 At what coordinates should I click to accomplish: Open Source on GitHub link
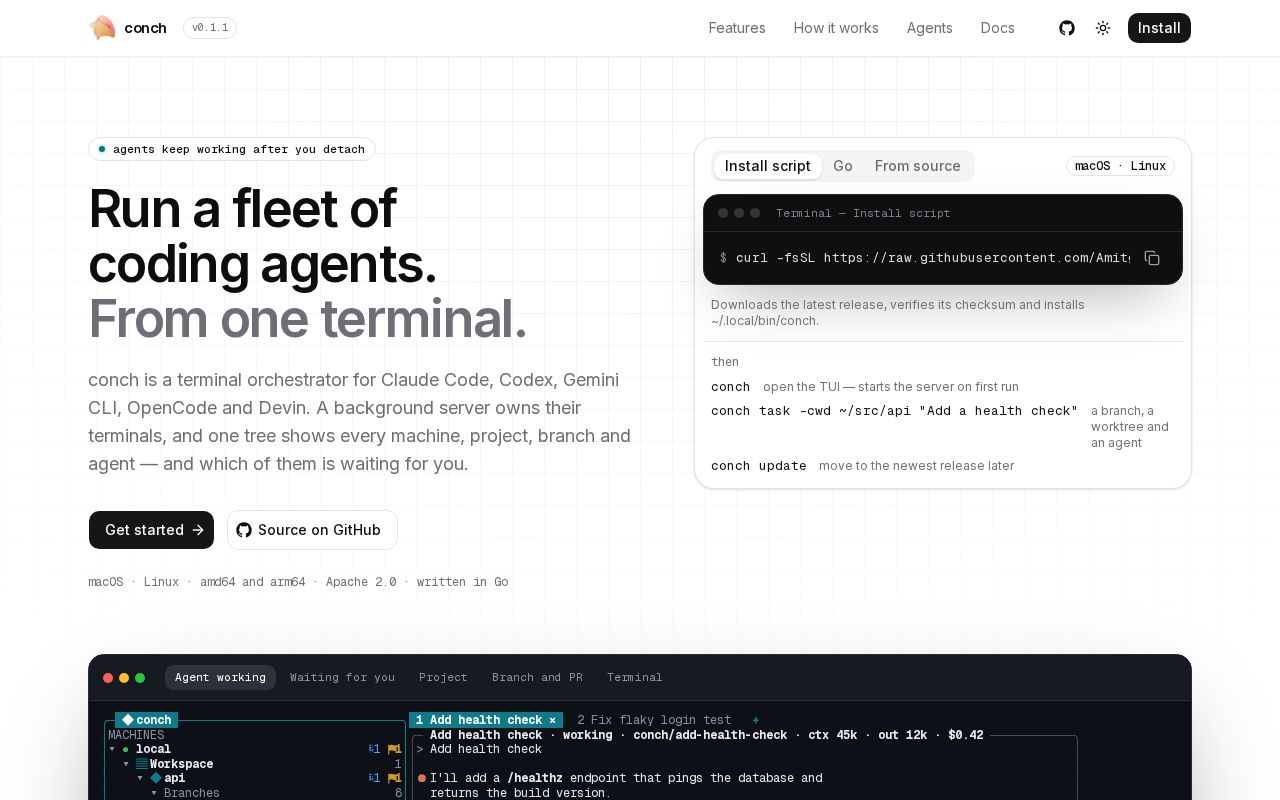(312, 530)
